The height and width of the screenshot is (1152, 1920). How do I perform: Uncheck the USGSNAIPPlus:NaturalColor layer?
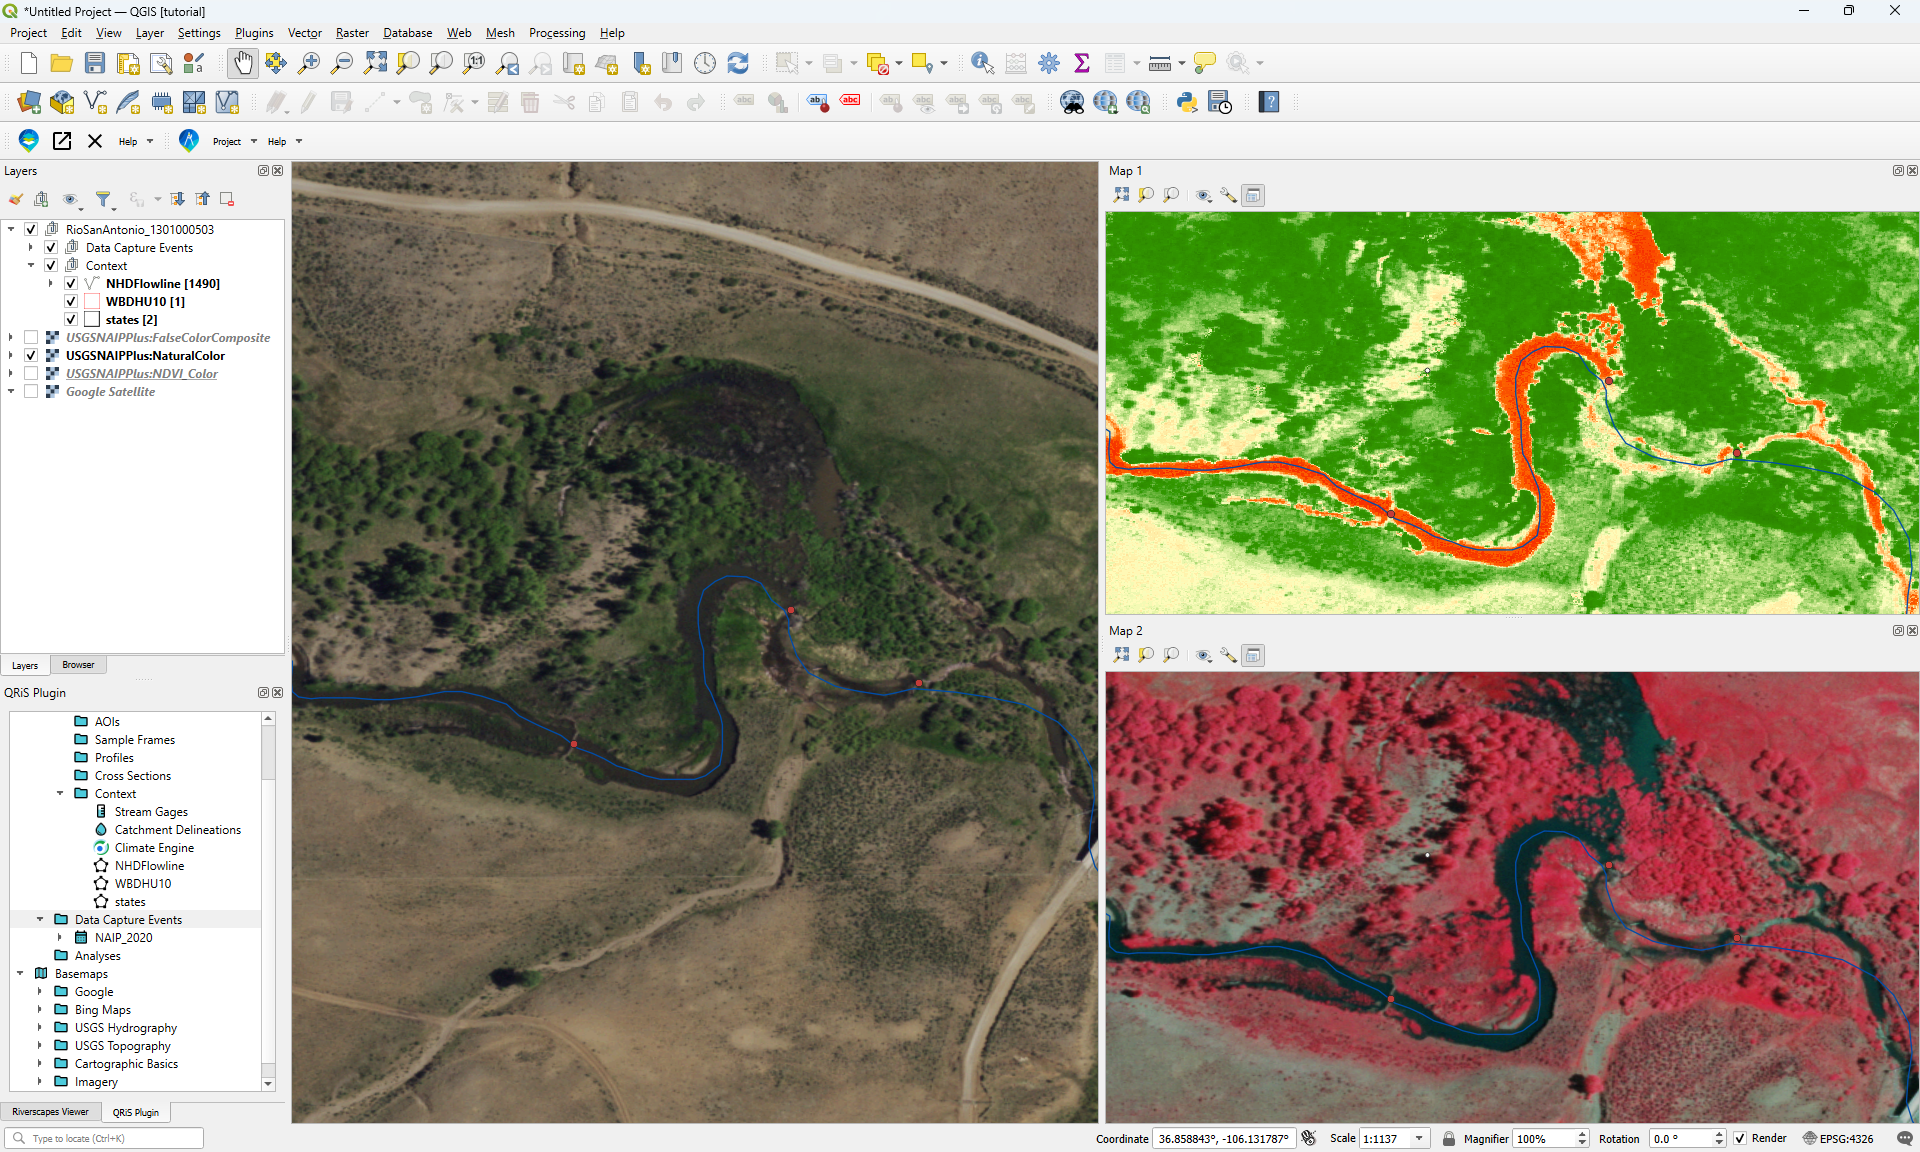click(31, 356)
